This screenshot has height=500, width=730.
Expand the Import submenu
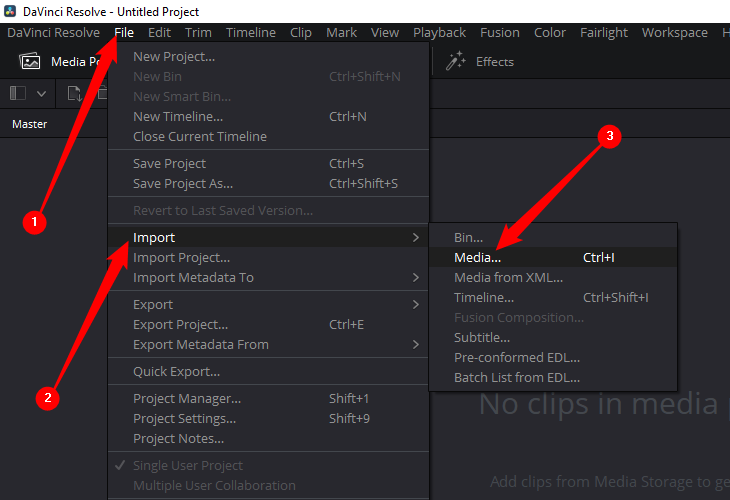click(268, 237)
